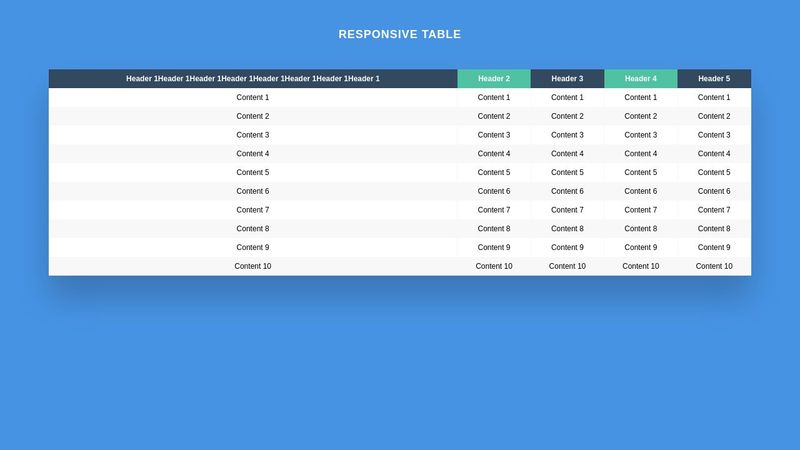This screenshot has width=800, height=450.
Task: Click the Header 5 column heading
Action: (714, 79)
